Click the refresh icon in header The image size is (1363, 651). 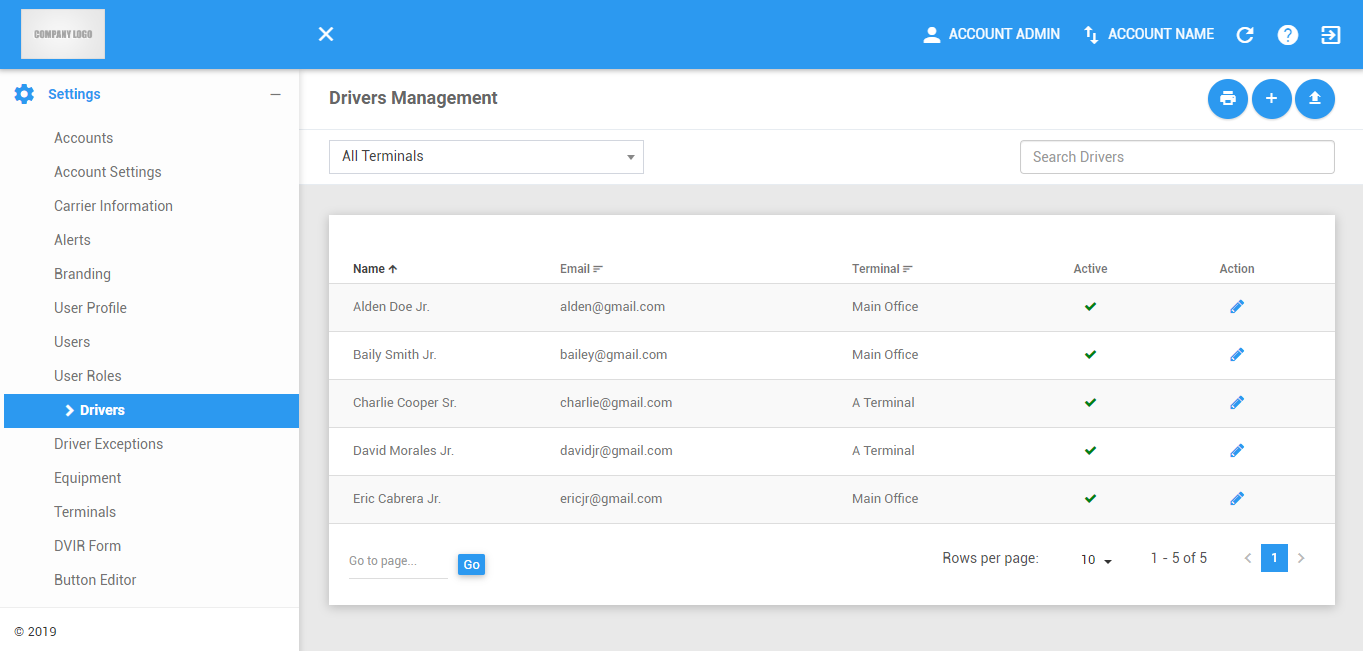[1245, 35]
